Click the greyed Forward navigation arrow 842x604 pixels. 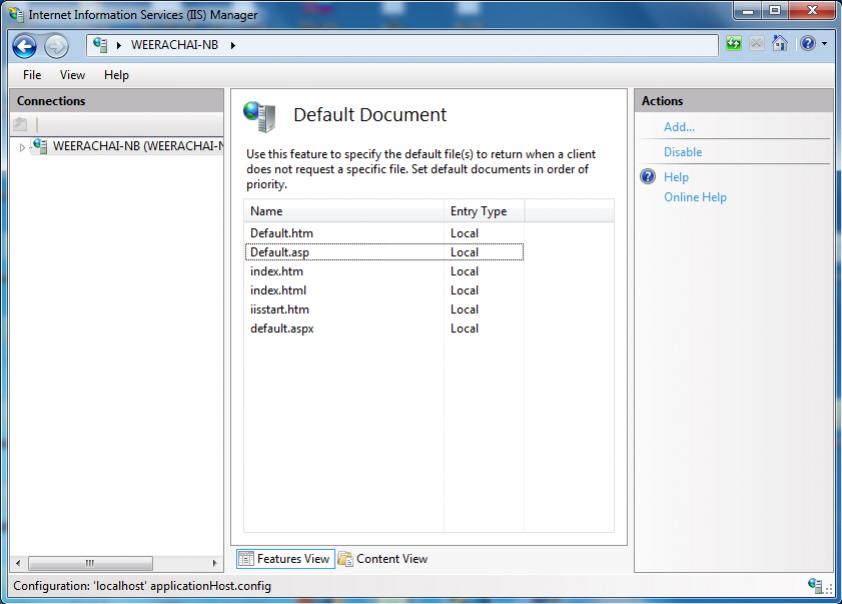[56, 47]
